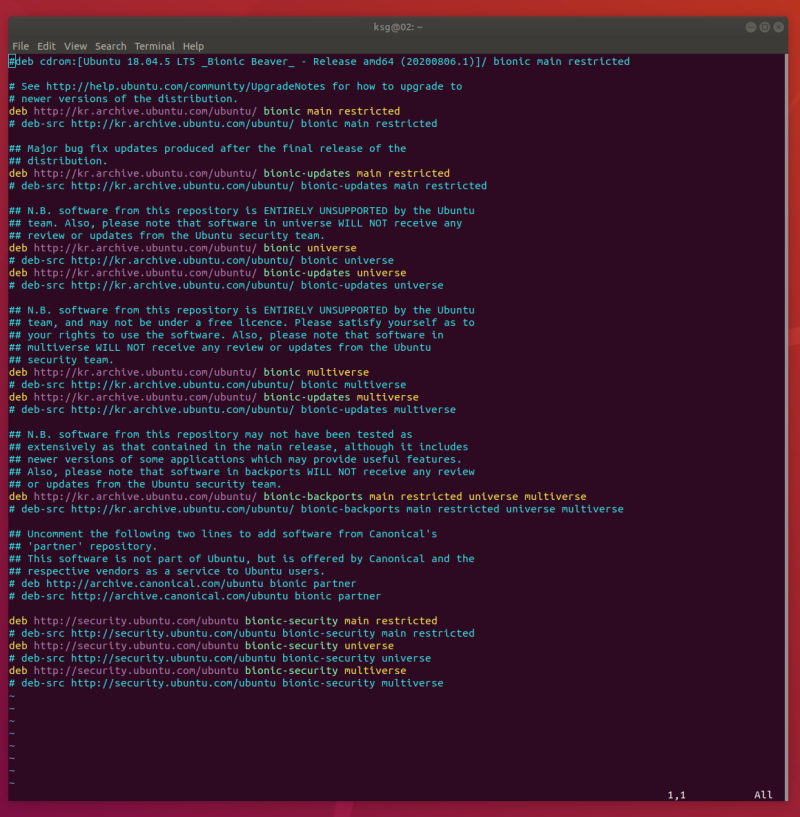Click 'team, and may not be under a free licence' line
The image size is (800, 817).
click(x=242, y=323)
